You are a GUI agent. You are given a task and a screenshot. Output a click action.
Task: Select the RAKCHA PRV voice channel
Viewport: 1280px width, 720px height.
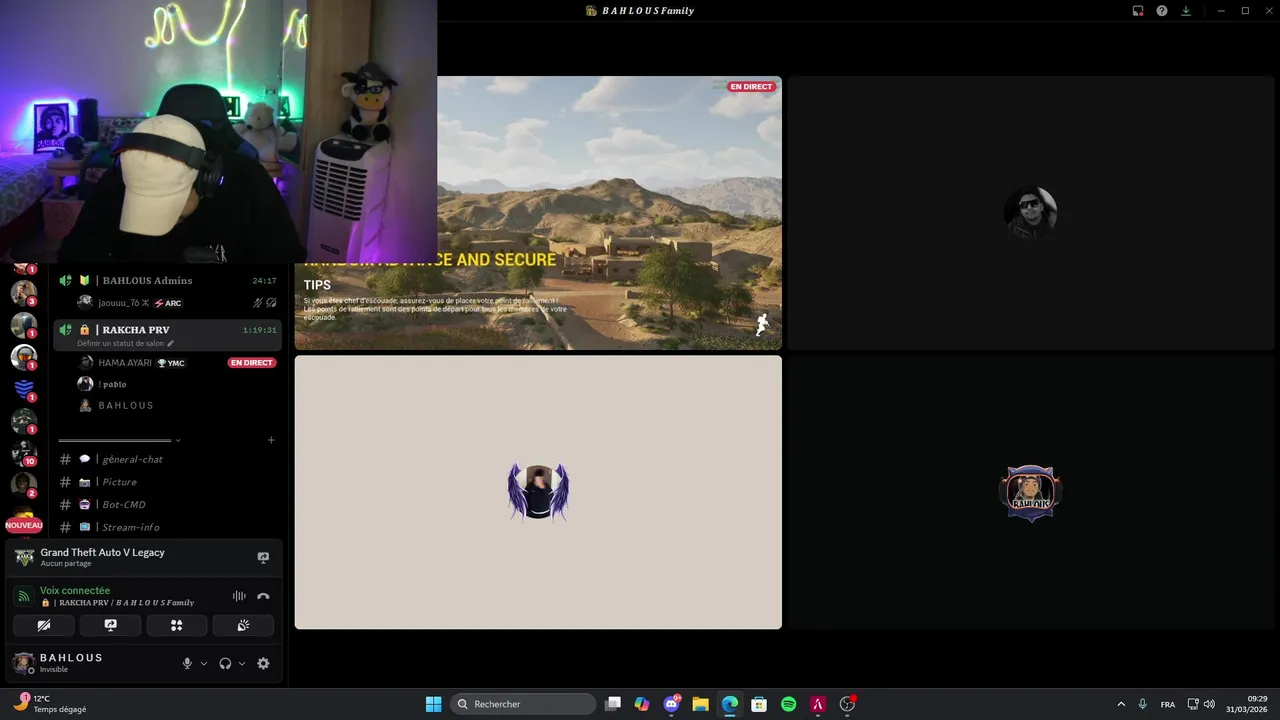click(168, 335)
